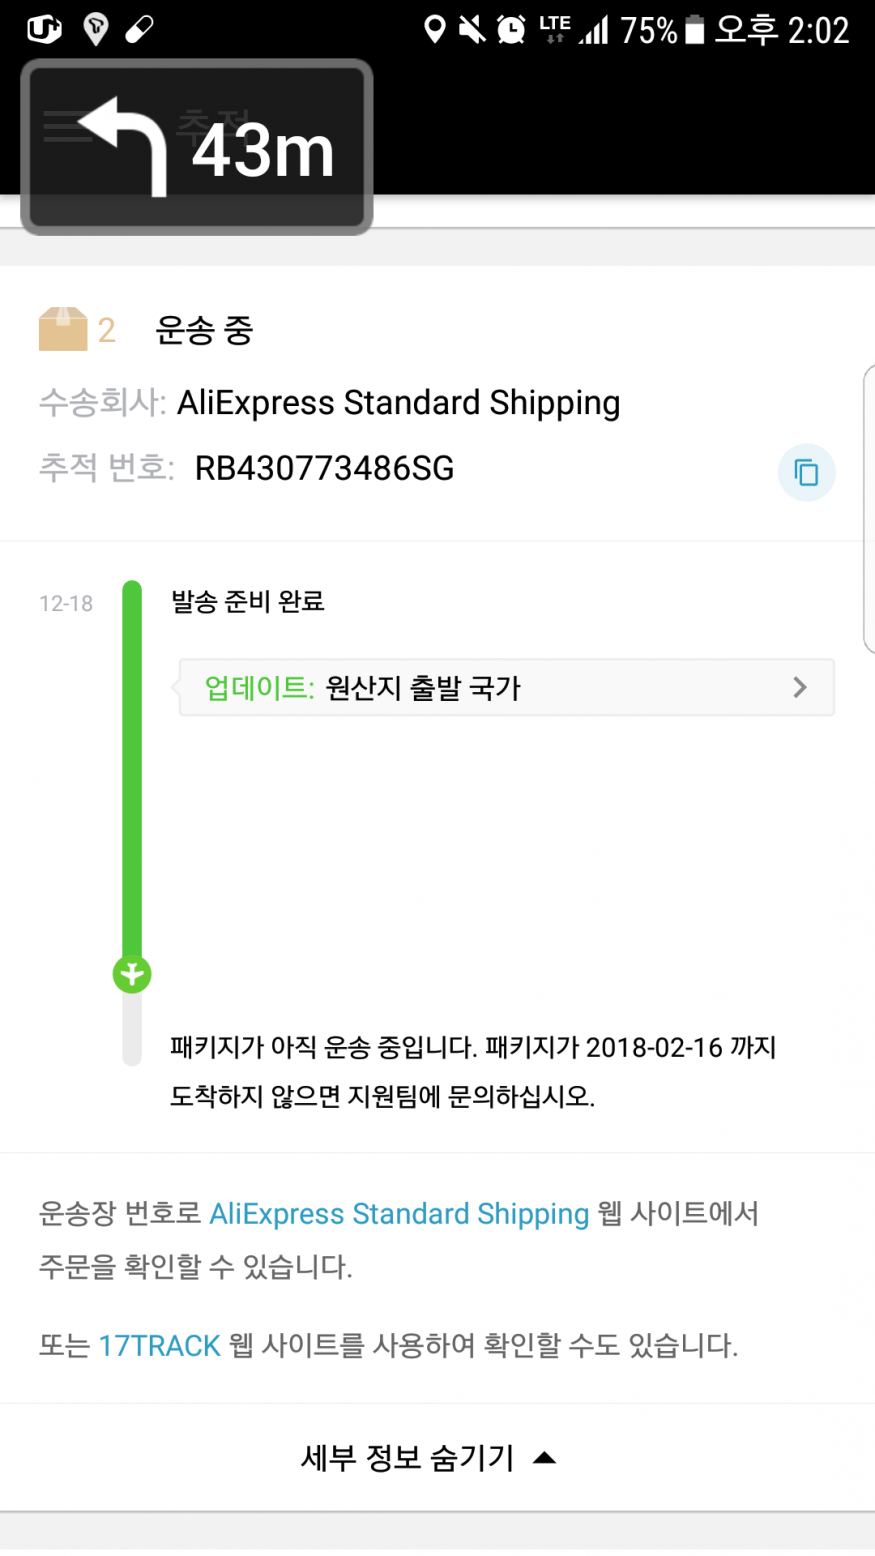The width and height of the screenshot is (875, 1556).
Task: Tap the muted sound icon in the status bar
Action: point(472,30)
